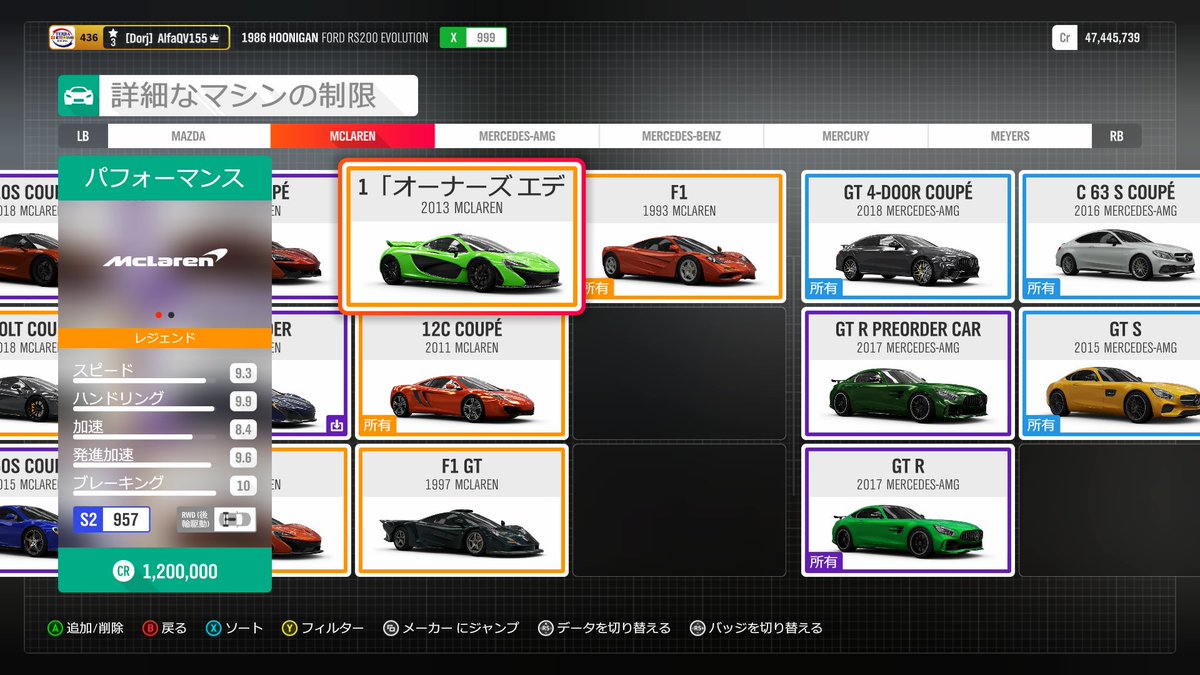Click the yellow Y button filter icon
The width and height of the screenshot is (1200, 675).
(x=290, y=628)
